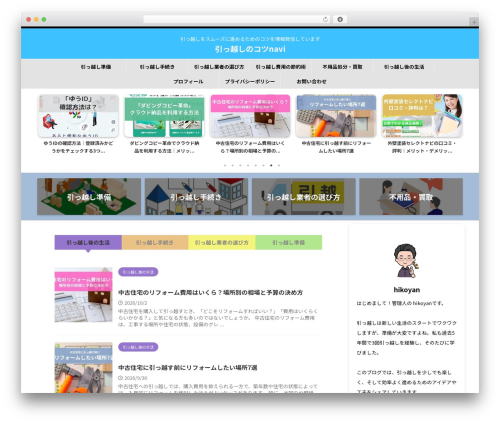Viewport: 500px width, 423px height.
Task: Select the first carousel pagination dot
Action: (225, 165)
